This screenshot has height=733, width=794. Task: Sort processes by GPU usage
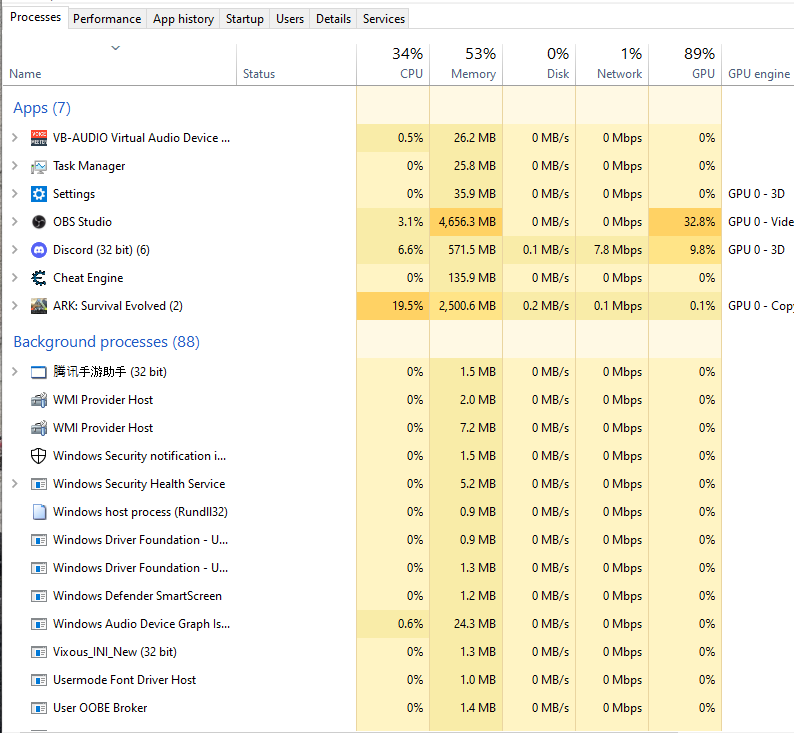(x=685, y=65)
